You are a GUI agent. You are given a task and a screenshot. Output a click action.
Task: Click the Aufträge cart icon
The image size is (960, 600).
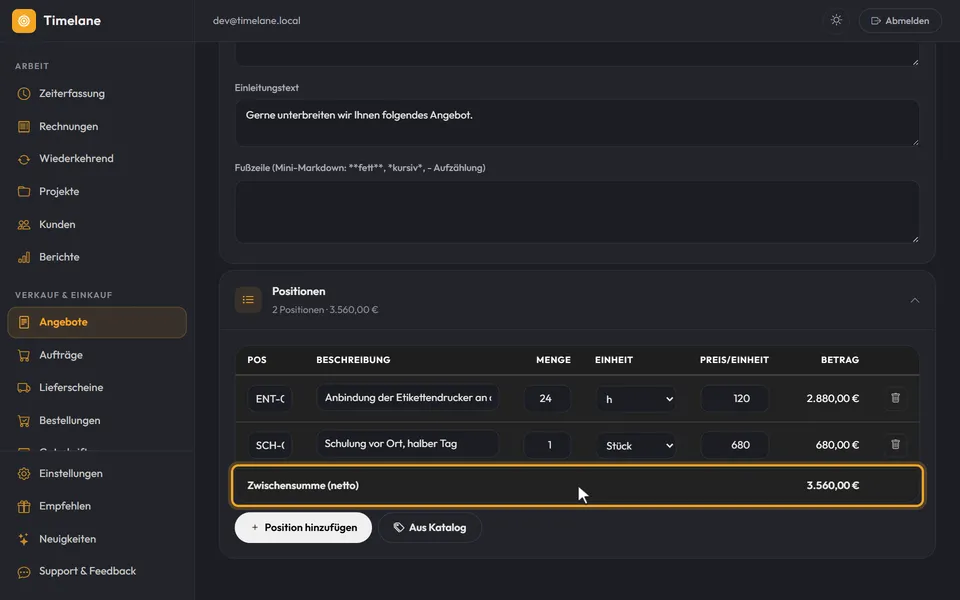(x=24, y=355)
